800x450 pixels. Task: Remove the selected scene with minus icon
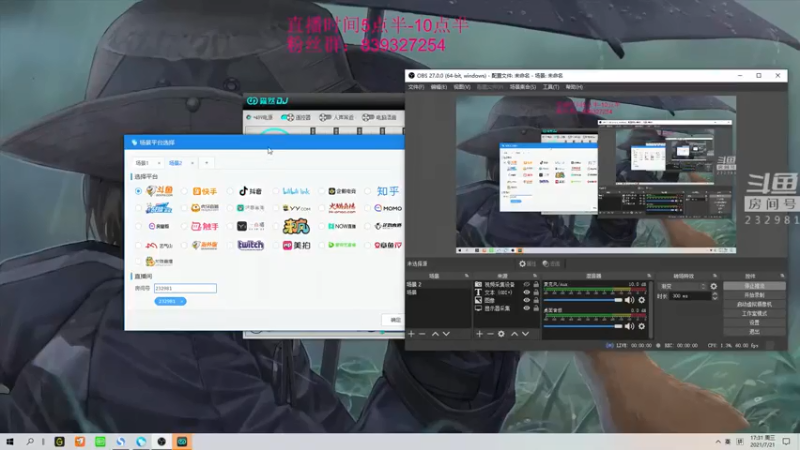[422, 334]
